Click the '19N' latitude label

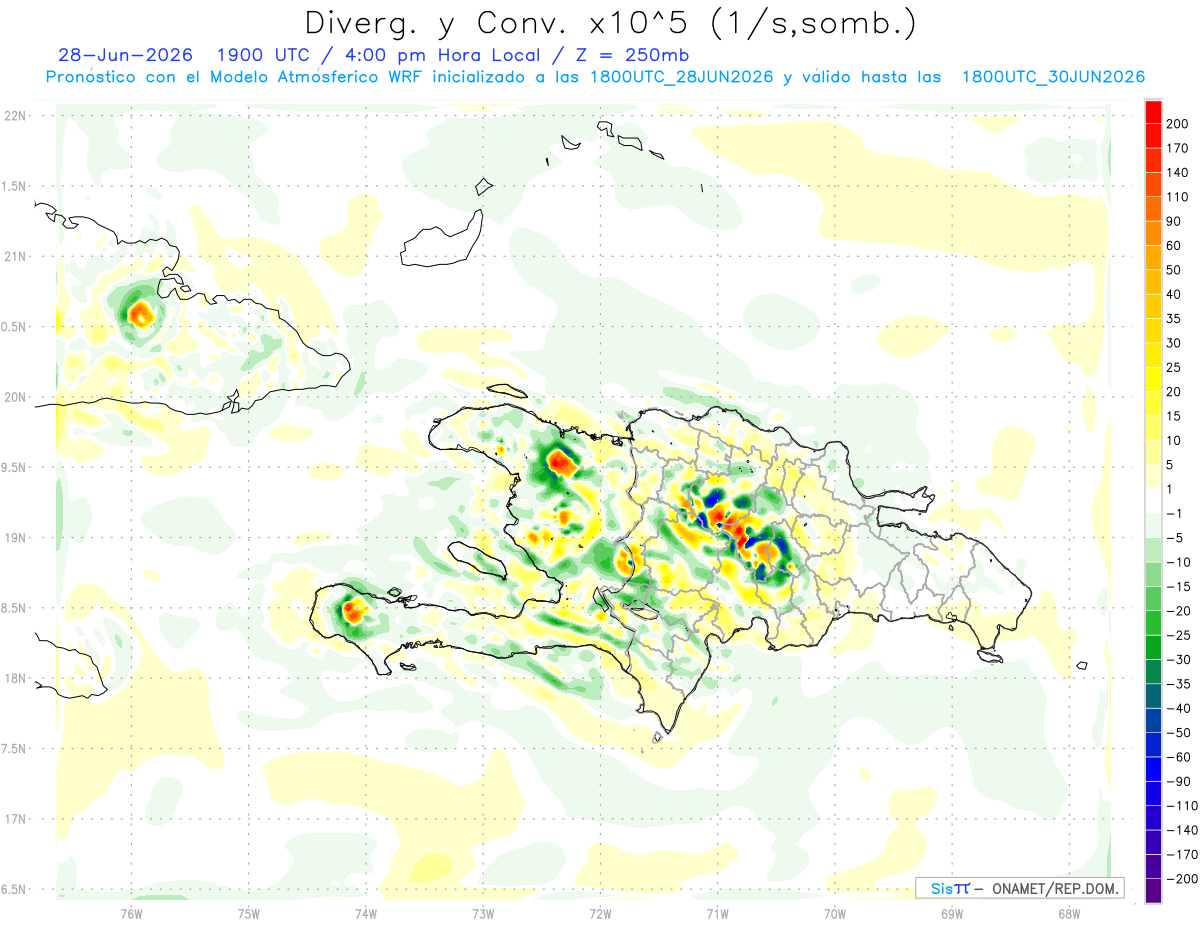coord(14,538)
